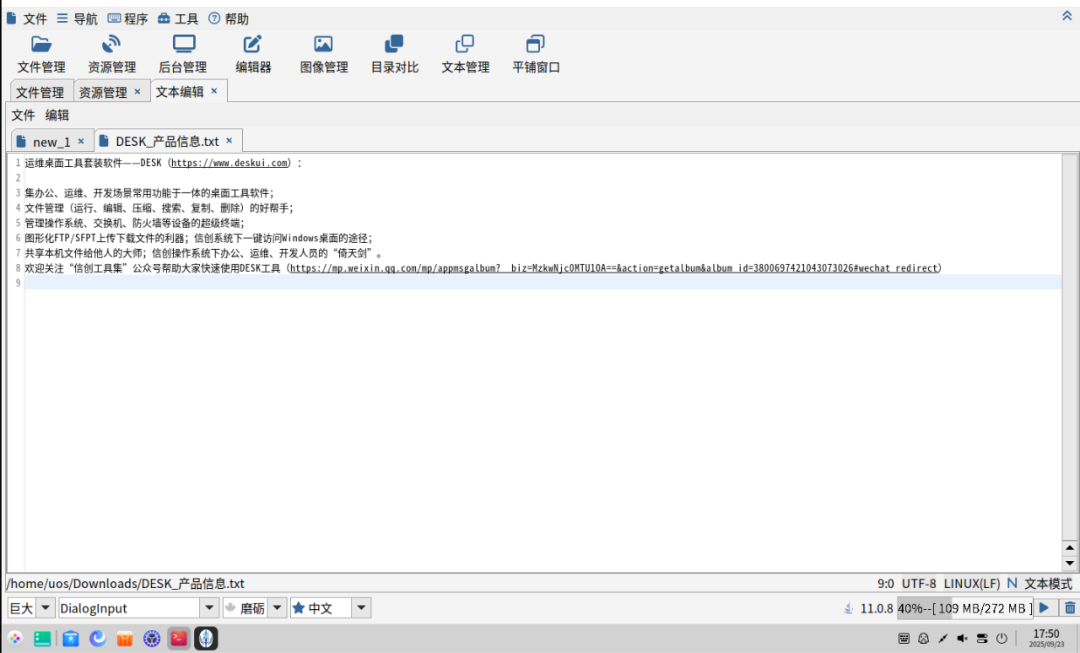The height and width of the screenshot is (653, 1080).
Task: Close the 资源管理 tab
Action: [137, 92]
